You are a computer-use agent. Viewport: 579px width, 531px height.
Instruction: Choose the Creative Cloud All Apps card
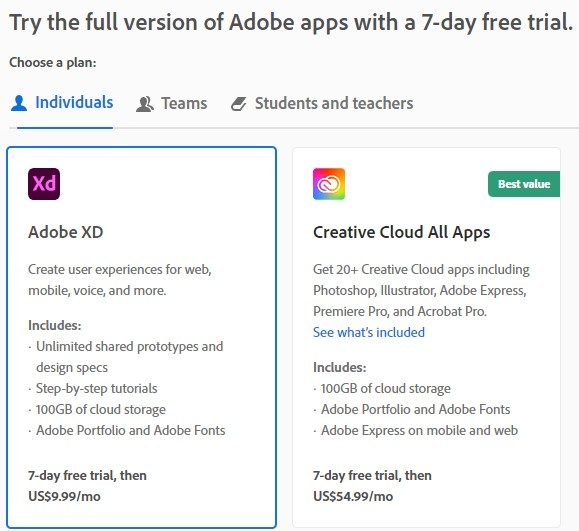point(426,338)
